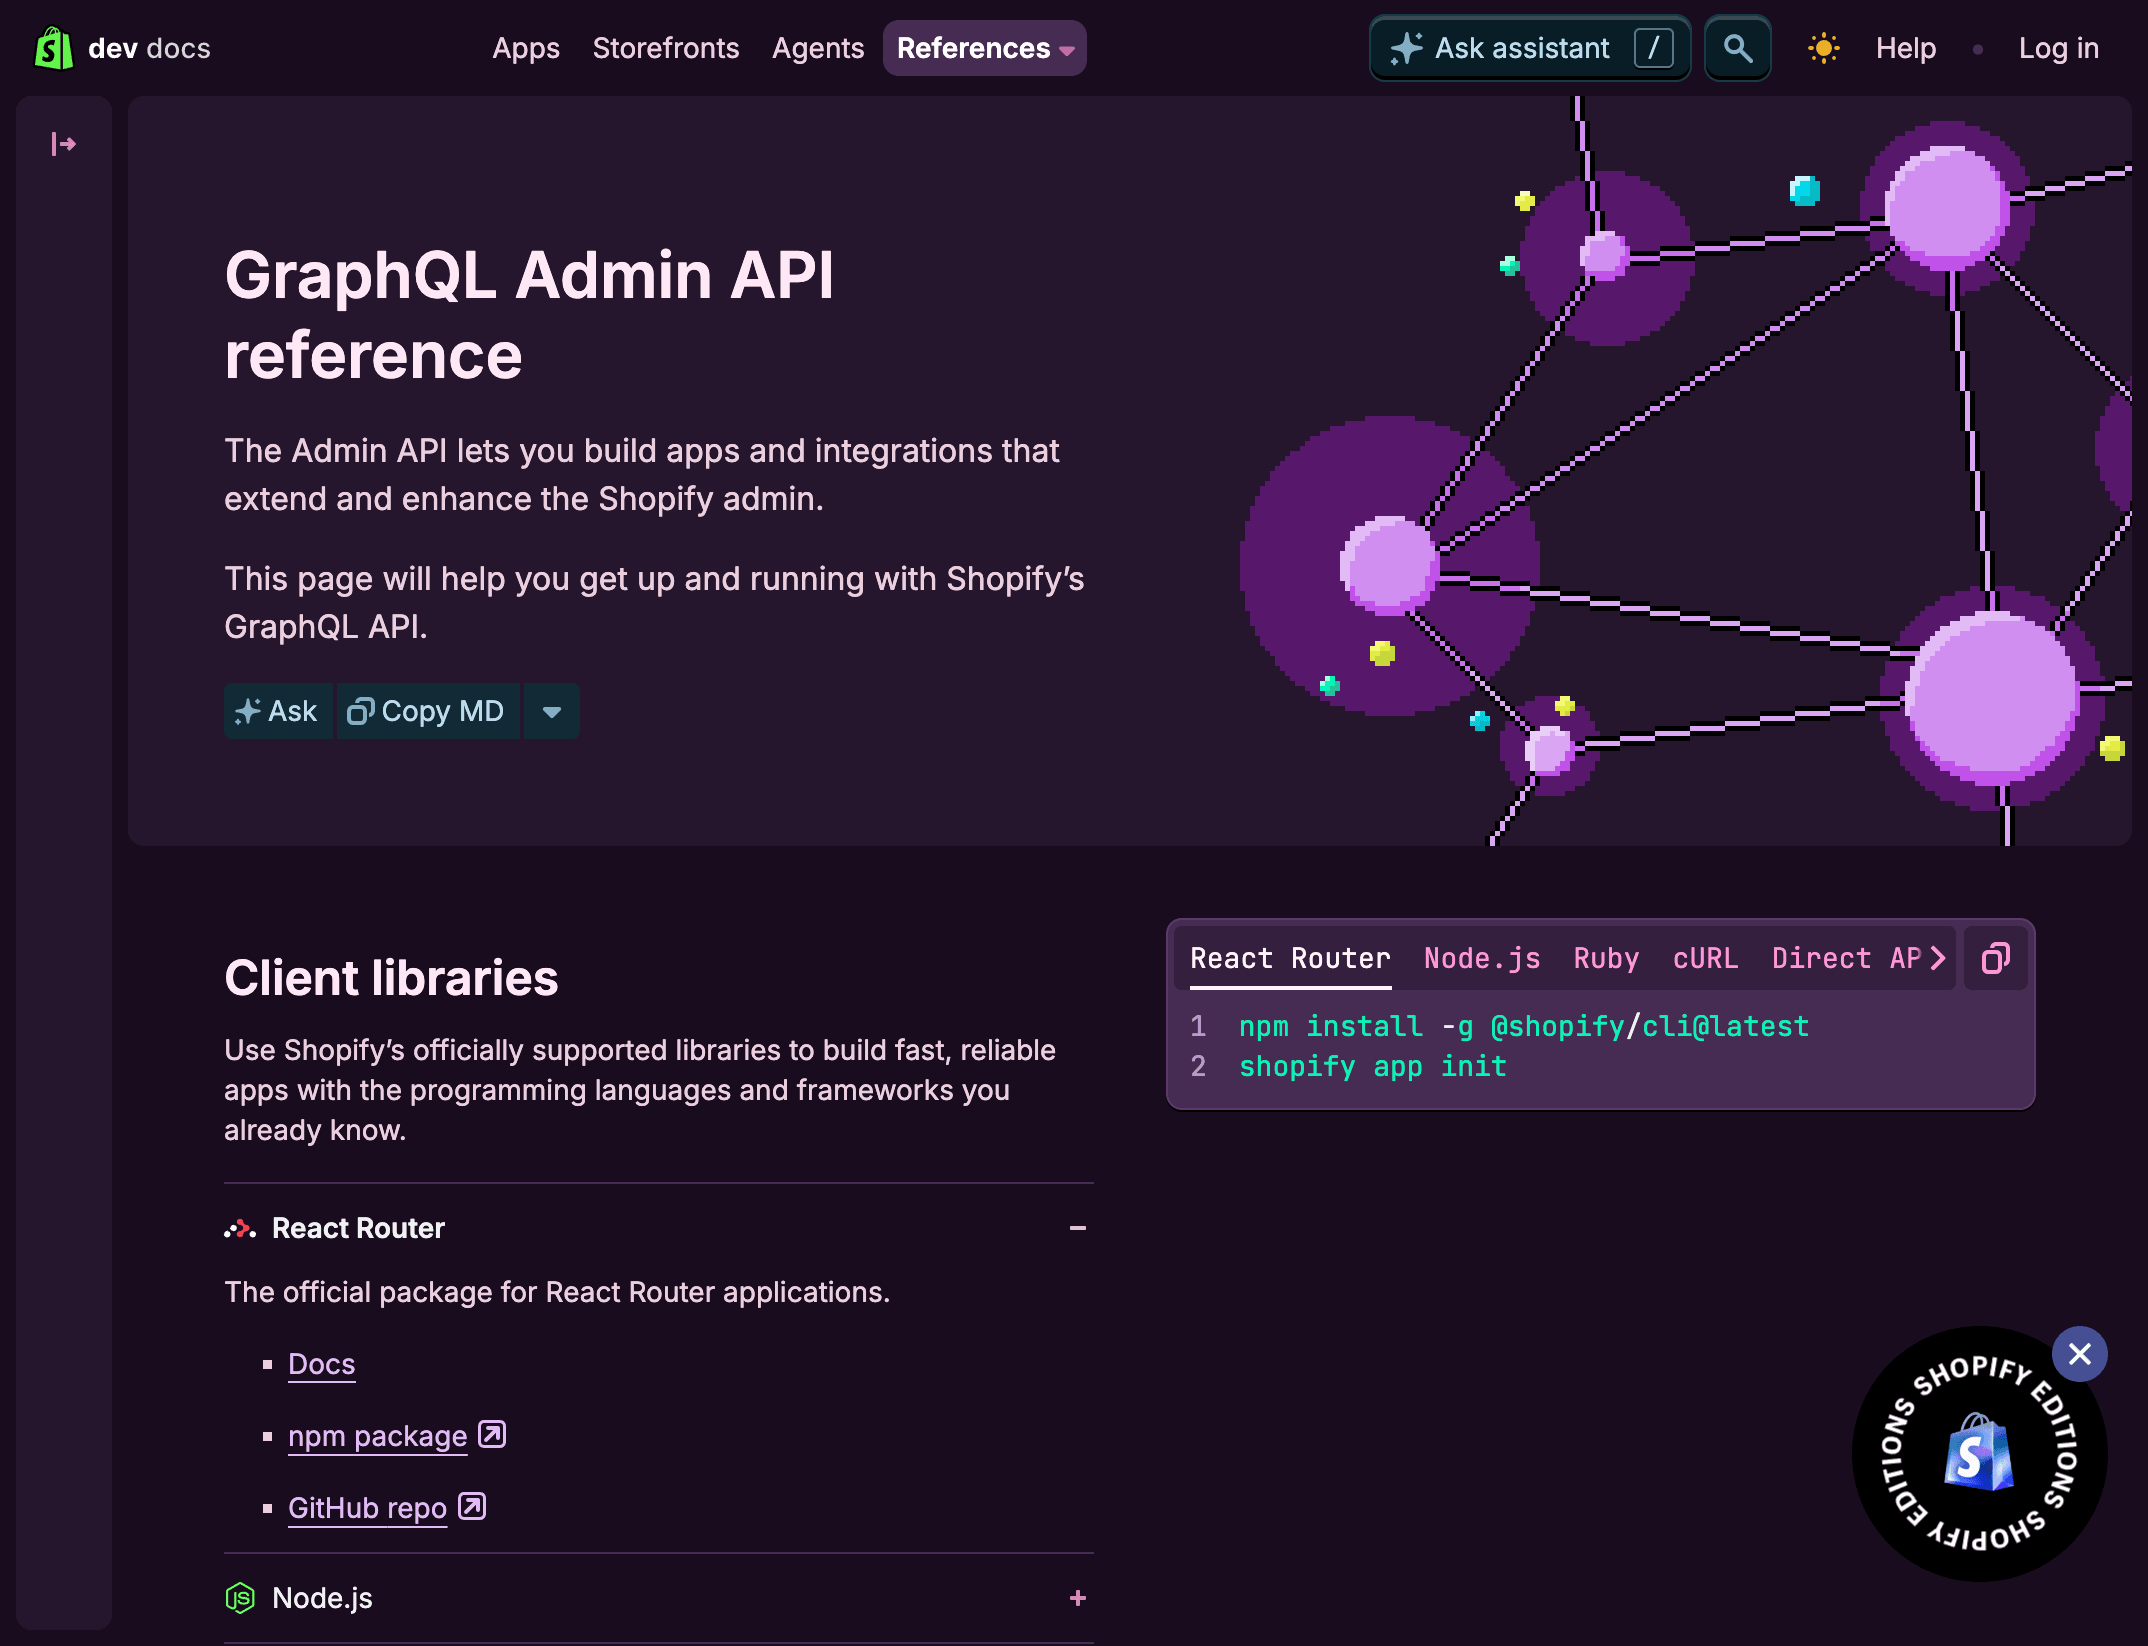The image size is (2148, 1646).
Task: Open the npm package link
Action: coord(378,1436)
